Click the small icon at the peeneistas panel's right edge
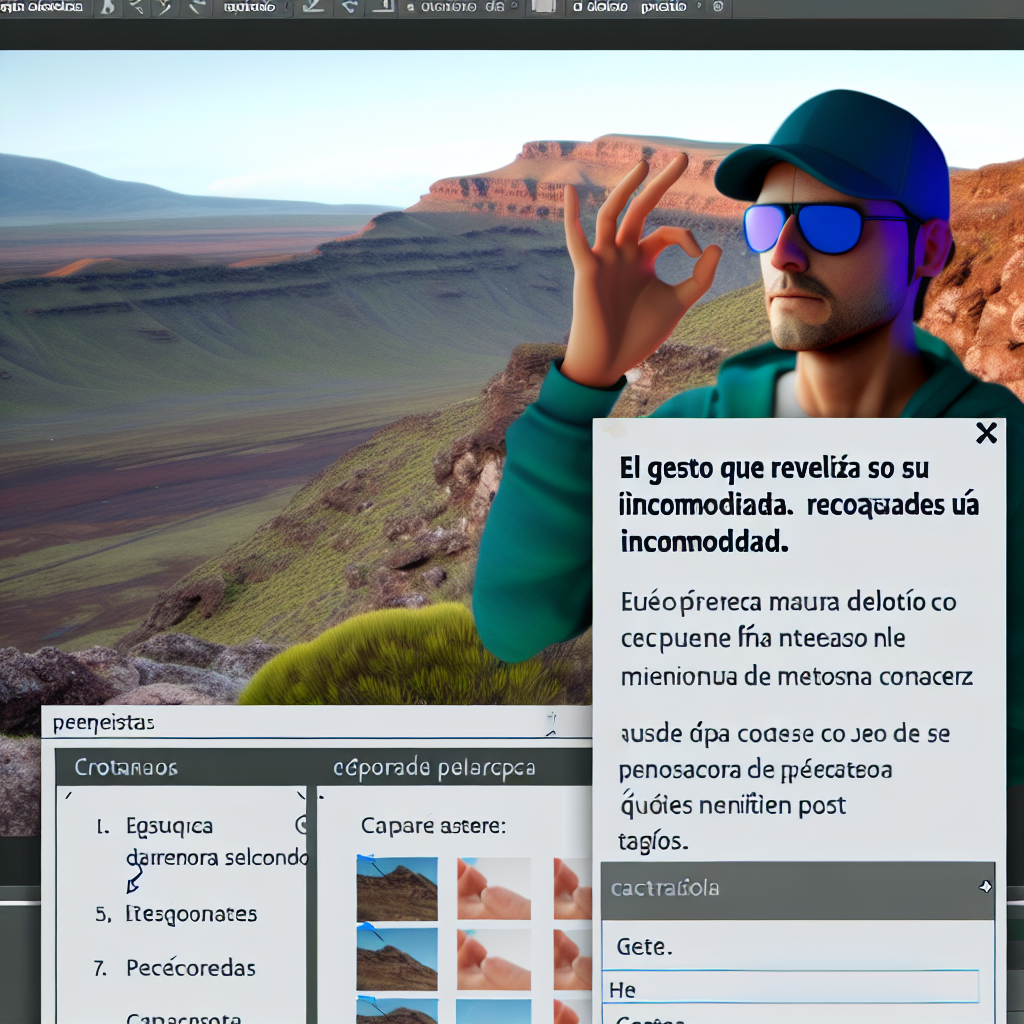This screenshot has width=1024, height=1024. coord(548,720)
